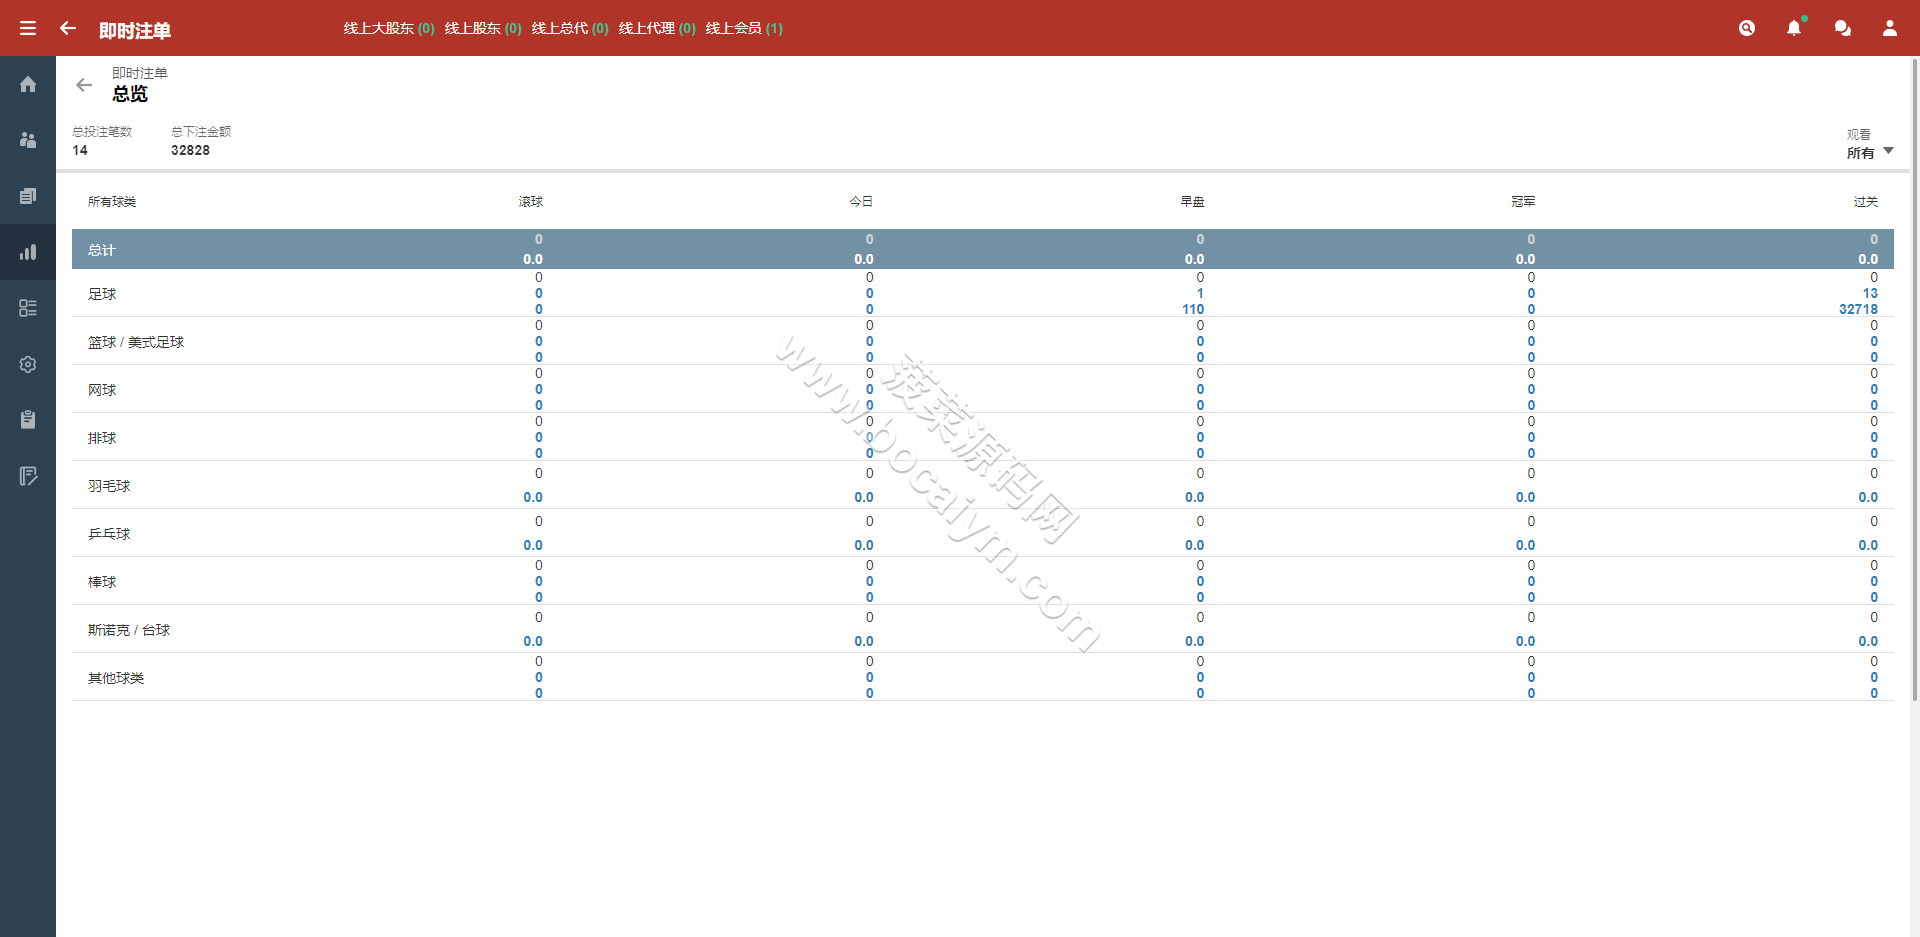Open the documents stack sidebar icon
Image resolution: width=1920 pixels, height=937 pixels.
click(28, 196)
